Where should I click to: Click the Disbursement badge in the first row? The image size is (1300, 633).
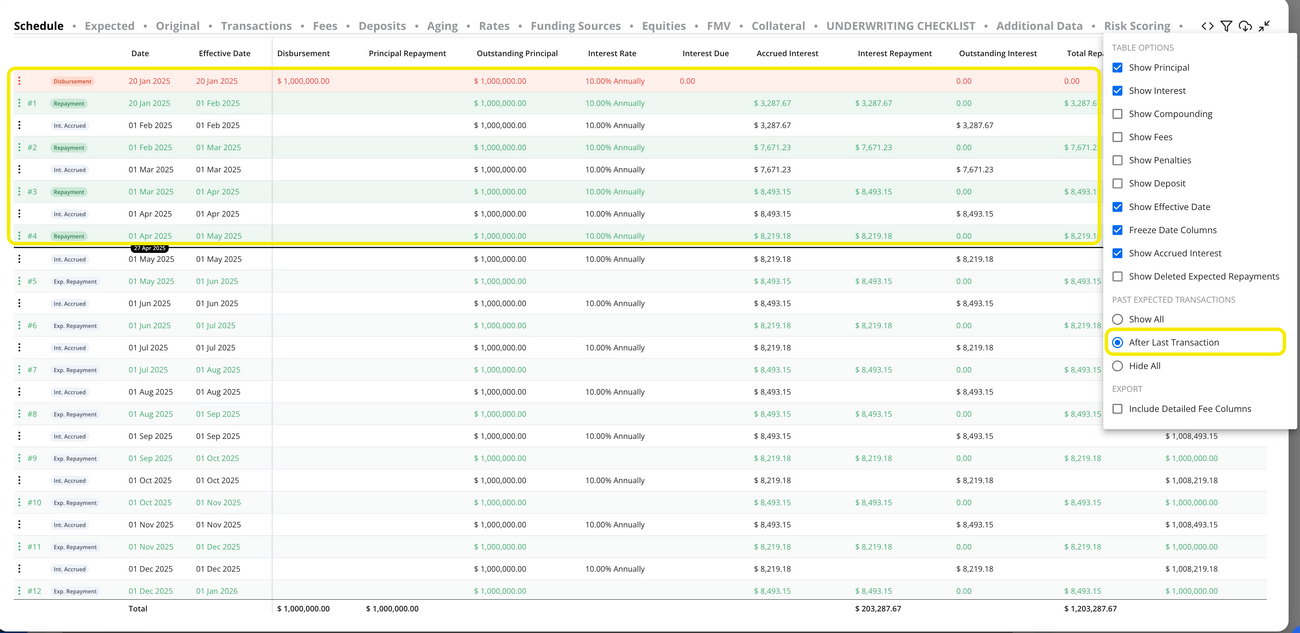pyautogui.click(x=72, y=81)
